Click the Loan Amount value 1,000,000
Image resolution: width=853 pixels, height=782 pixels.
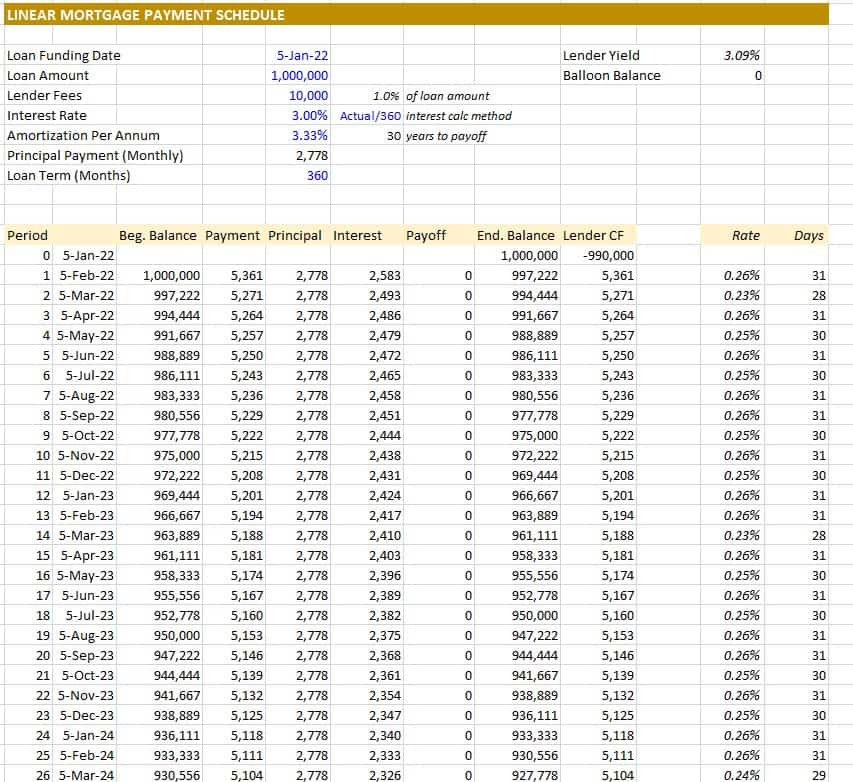[299, 76]
